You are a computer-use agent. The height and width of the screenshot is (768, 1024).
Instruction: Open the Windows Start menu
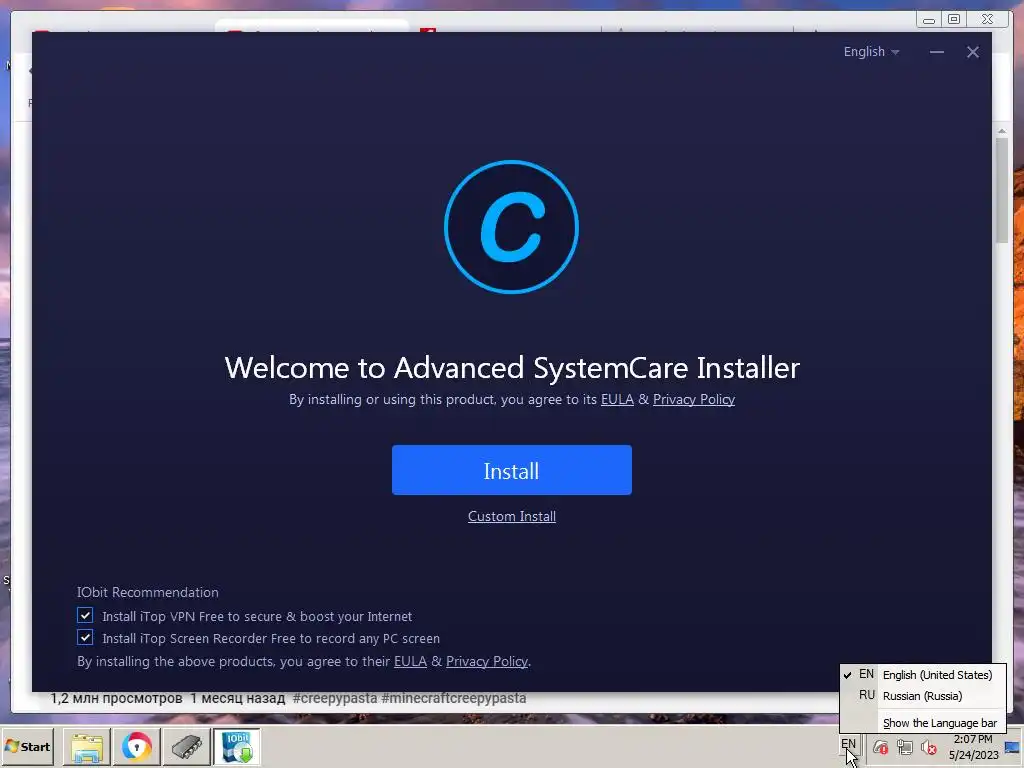27,746
